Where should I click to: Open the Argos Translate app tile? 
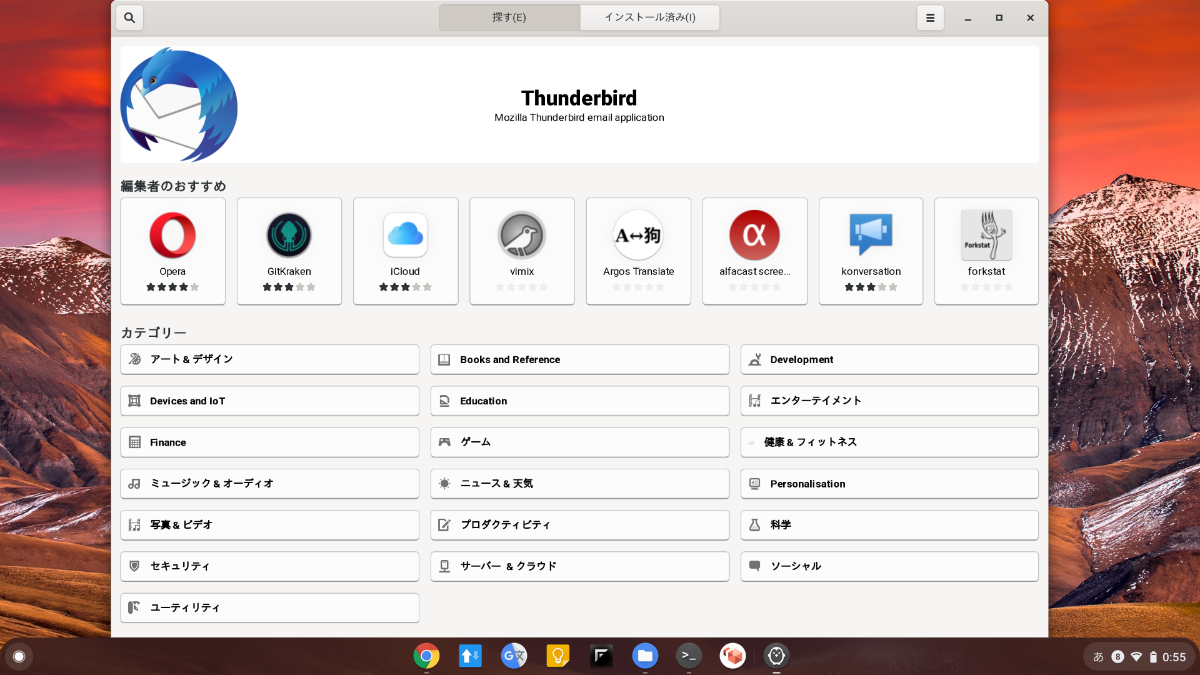tap(638, 251)
